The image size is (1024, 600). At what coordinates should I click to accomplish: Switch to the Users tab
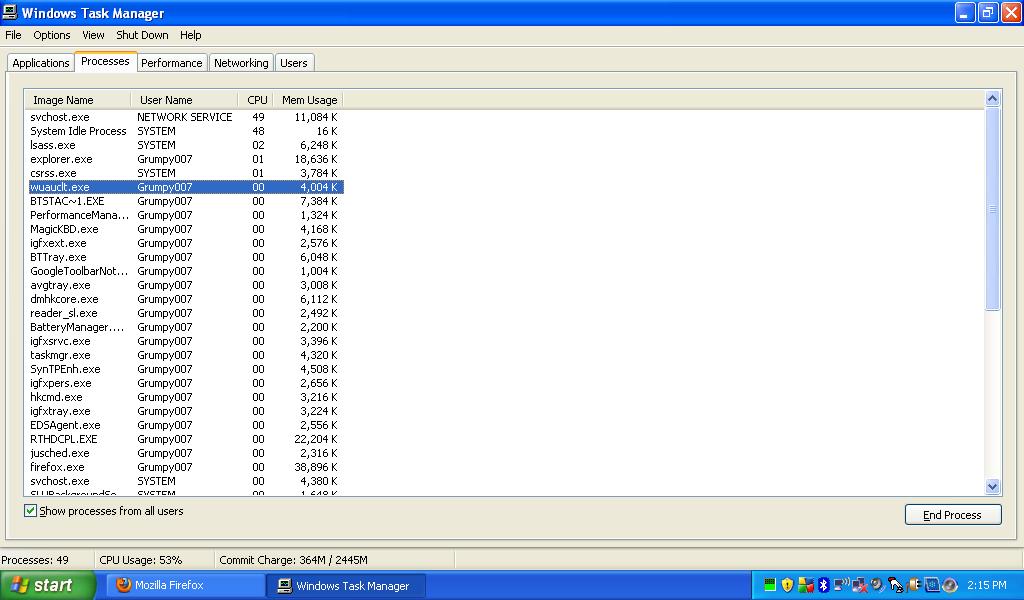coord(294,63)
